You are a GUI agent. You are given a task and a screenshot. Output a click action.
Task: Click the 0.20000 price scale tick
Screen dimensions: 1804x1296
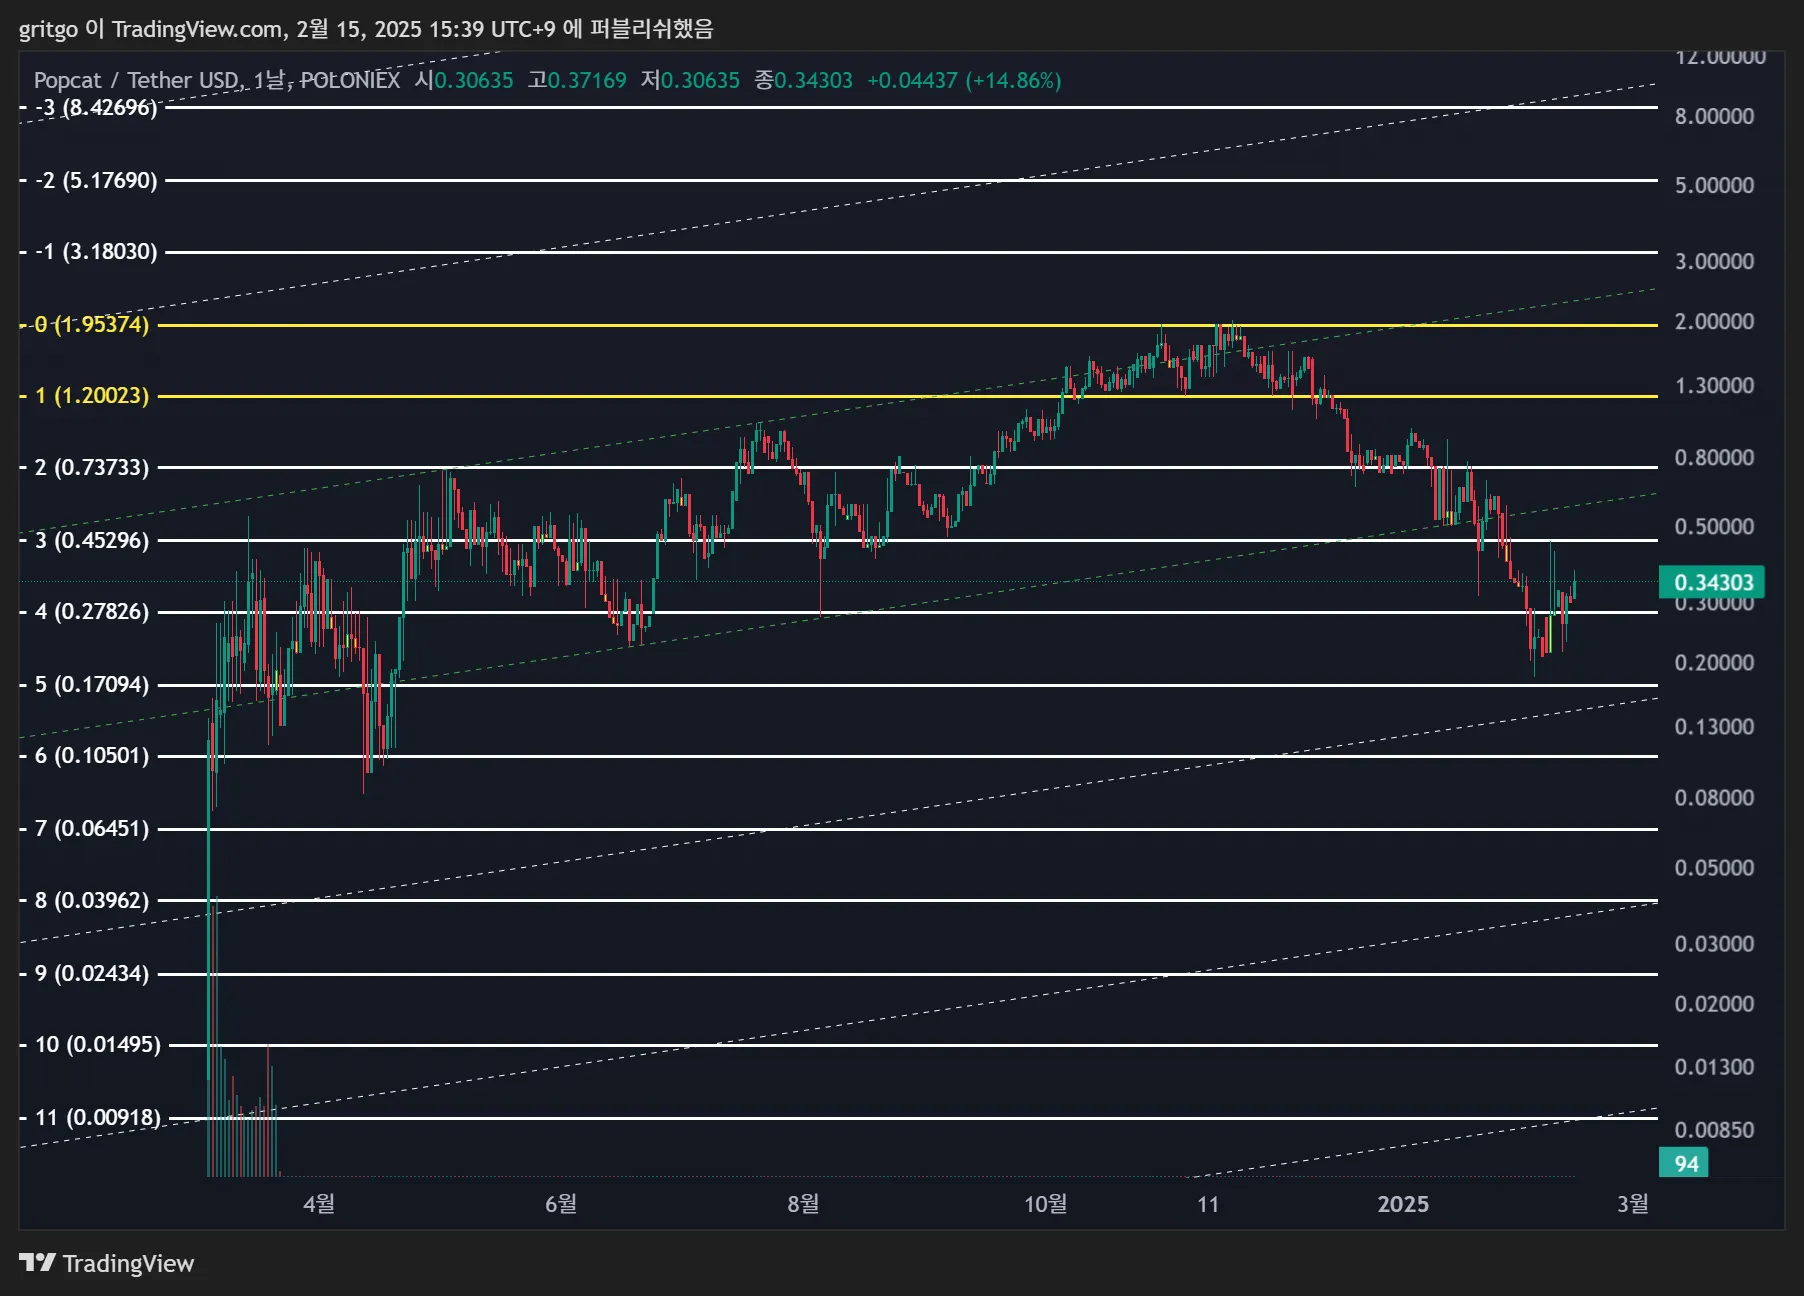click(1714, 662)
